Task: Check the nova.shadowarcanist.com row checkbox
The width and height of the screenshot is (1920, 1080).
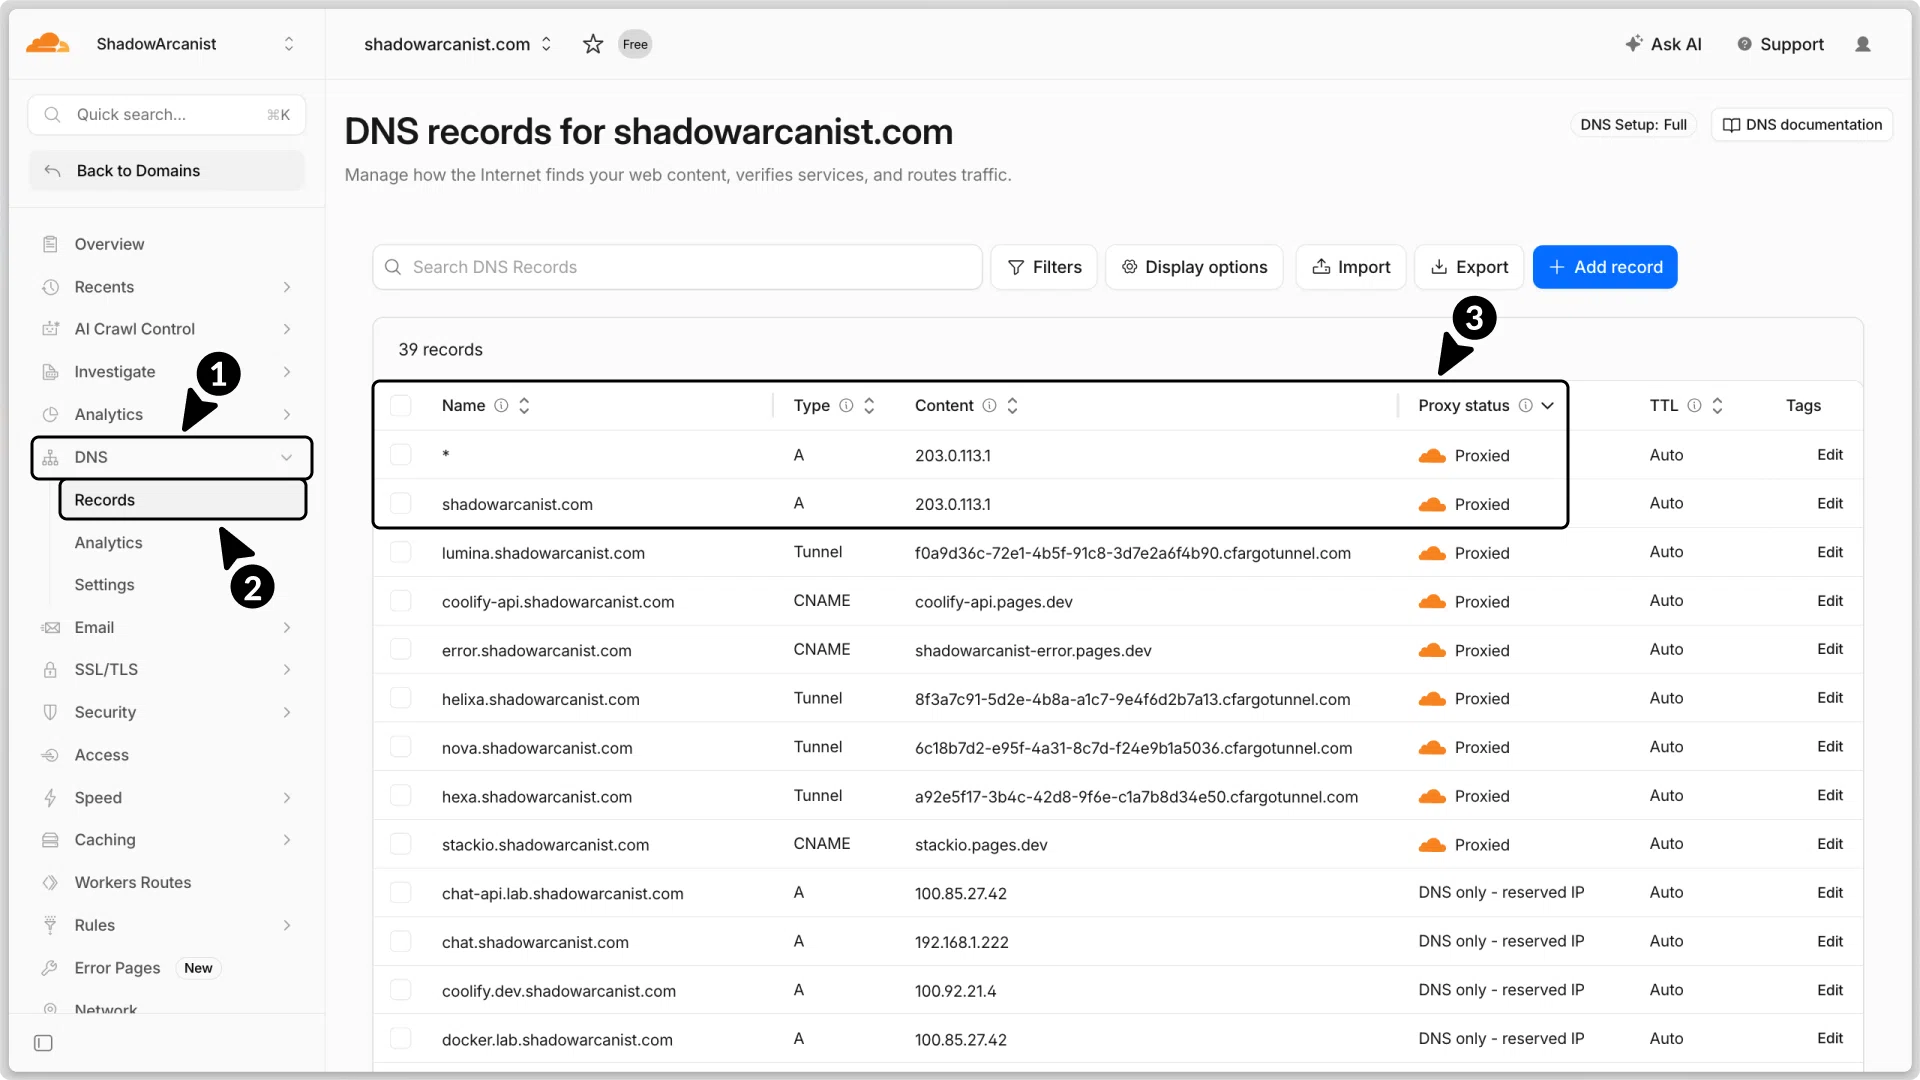Action: point(401,747)
